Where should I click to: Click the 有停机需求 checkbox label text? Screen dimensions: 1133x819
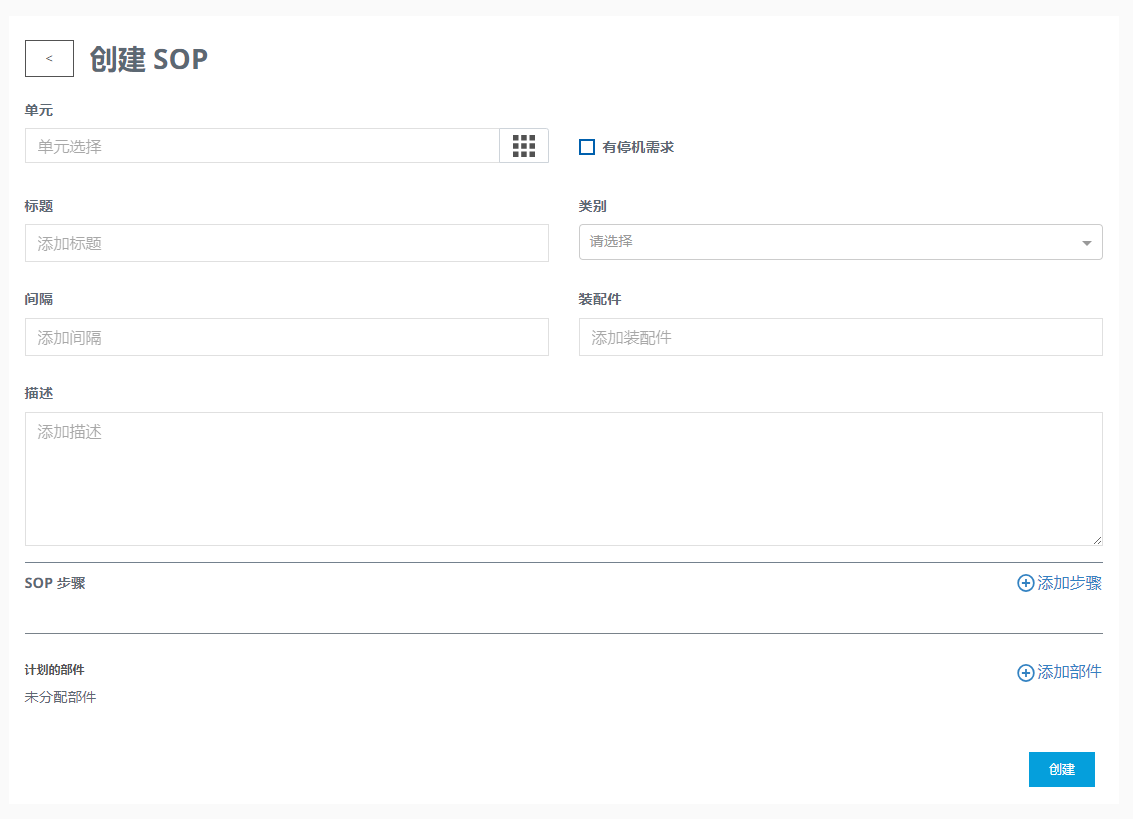pyautogui.click(x=638, y=147)
